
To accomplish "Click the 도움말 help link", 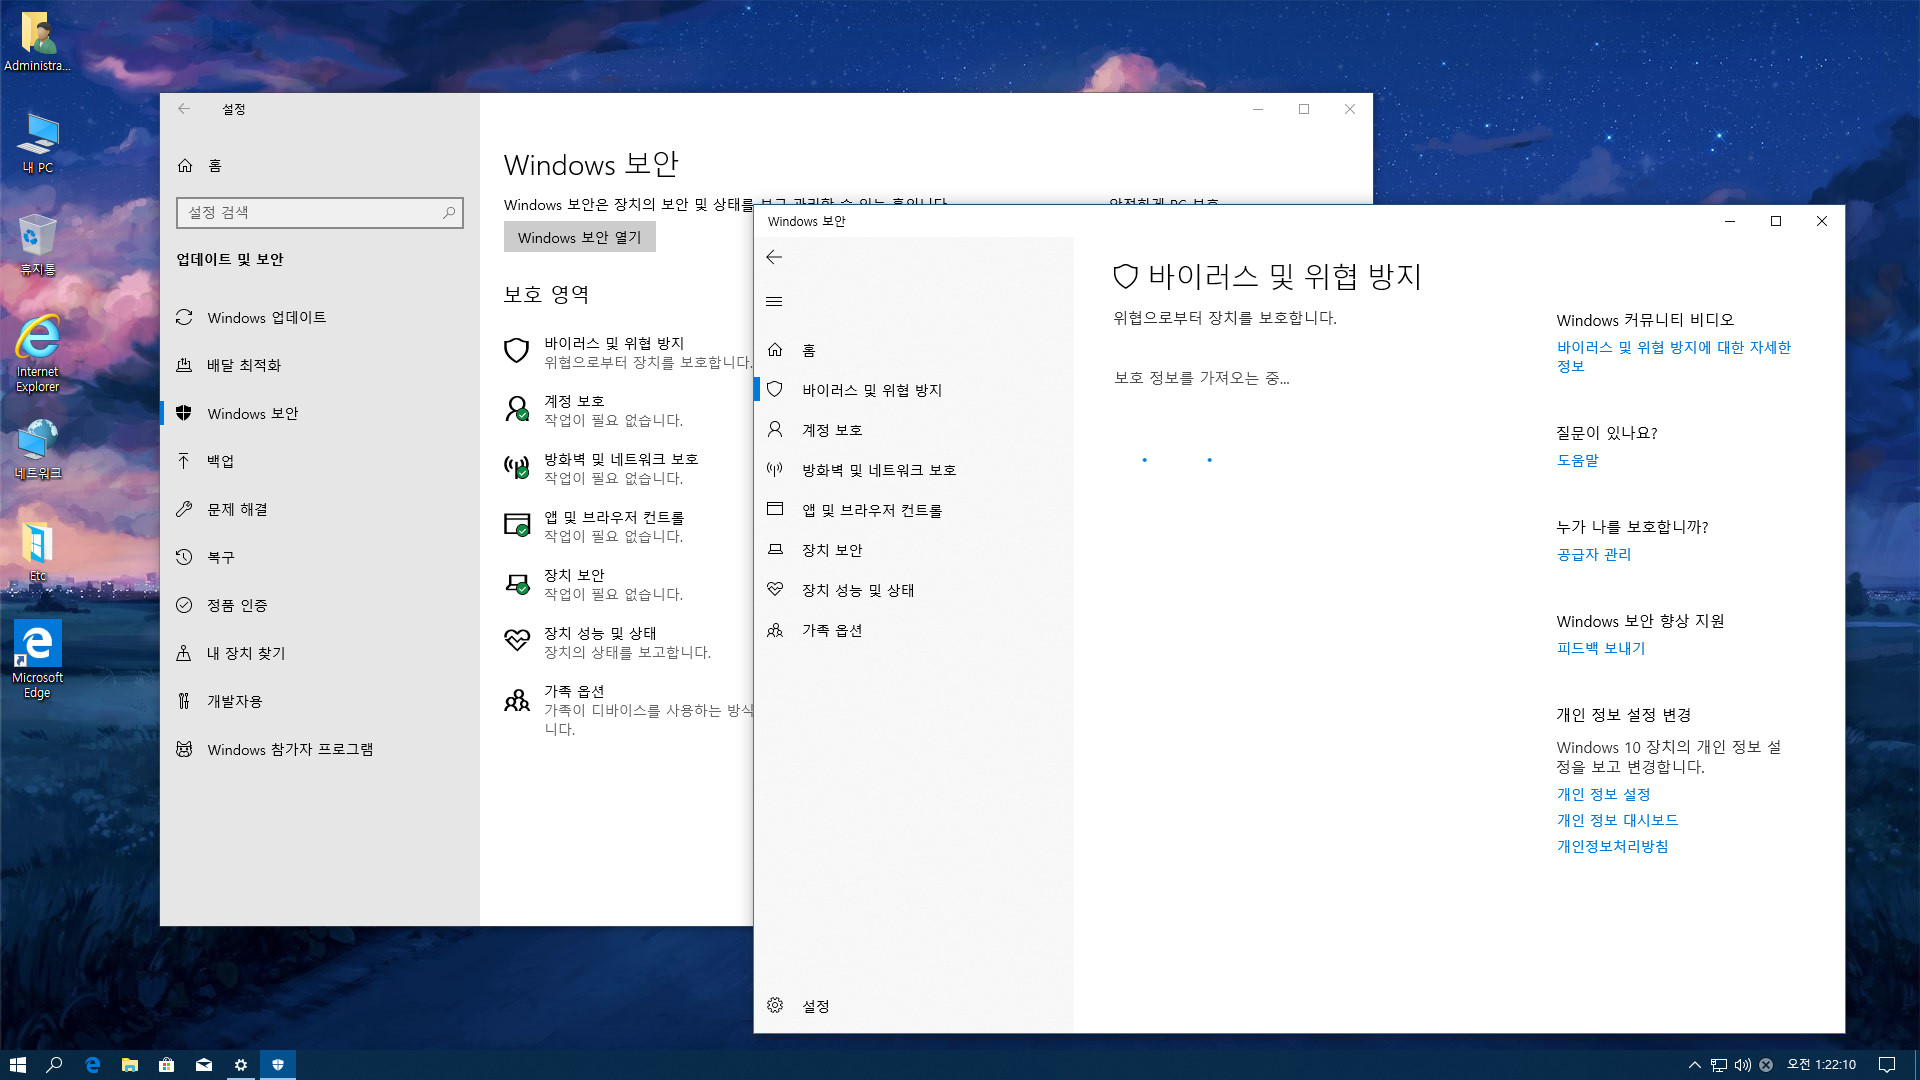I will click(x=1577, y=460).
